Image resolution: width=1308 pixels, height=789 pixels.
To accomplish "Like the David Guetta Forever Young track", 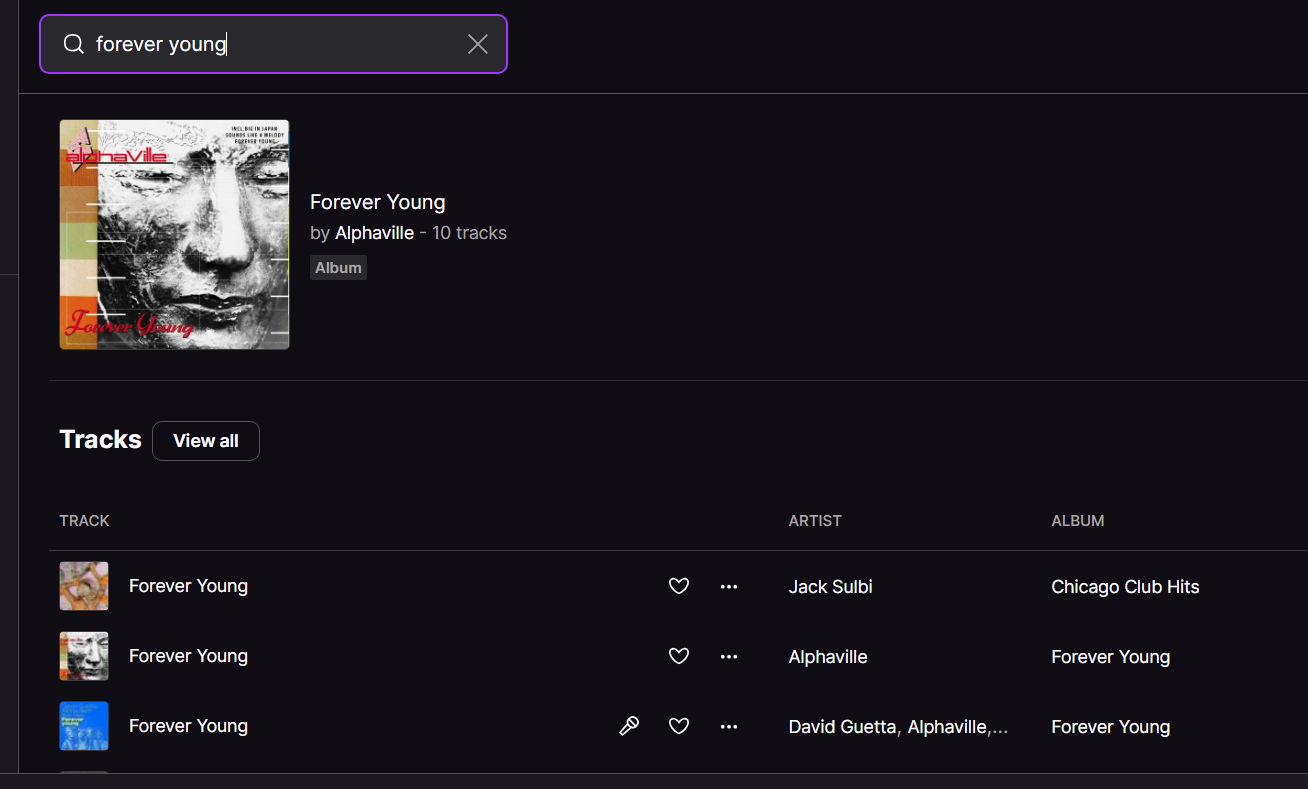I will 679,726.
